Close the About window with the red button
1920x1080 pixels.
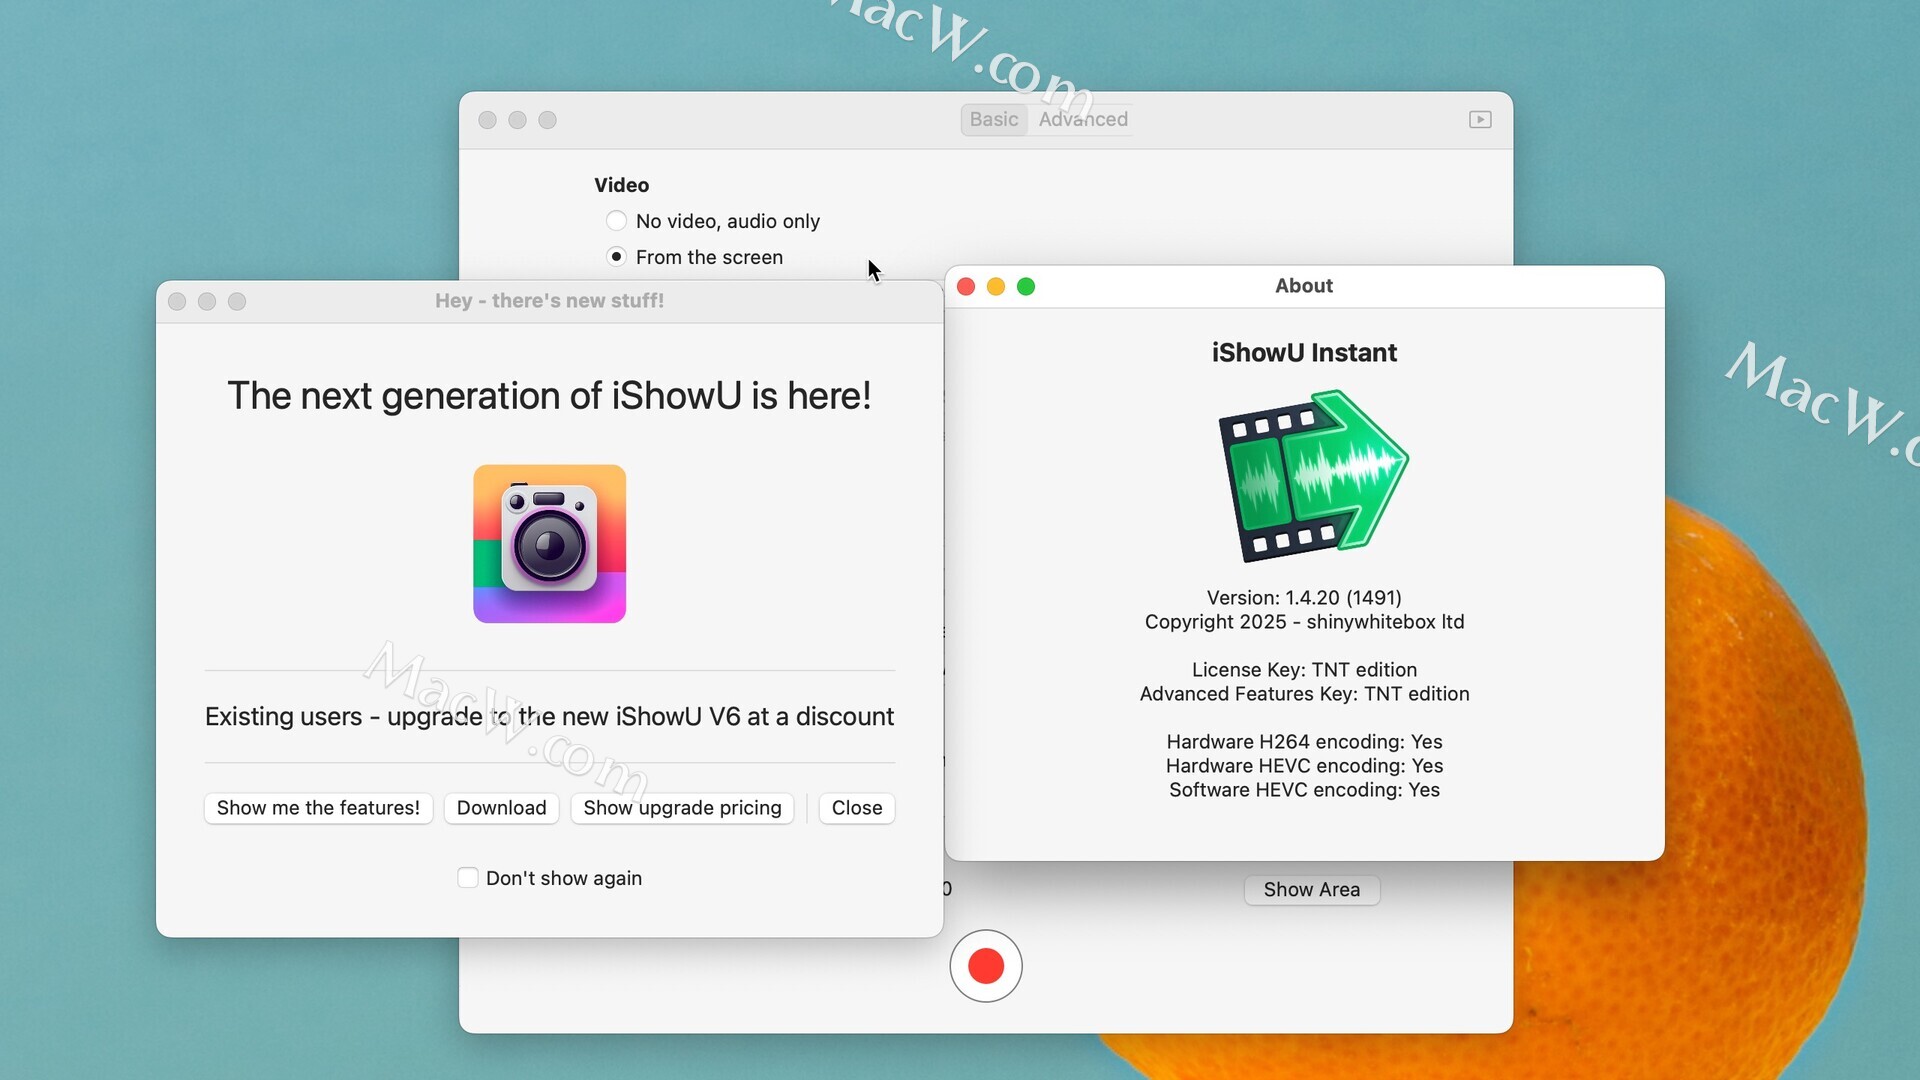coord(966,287)
